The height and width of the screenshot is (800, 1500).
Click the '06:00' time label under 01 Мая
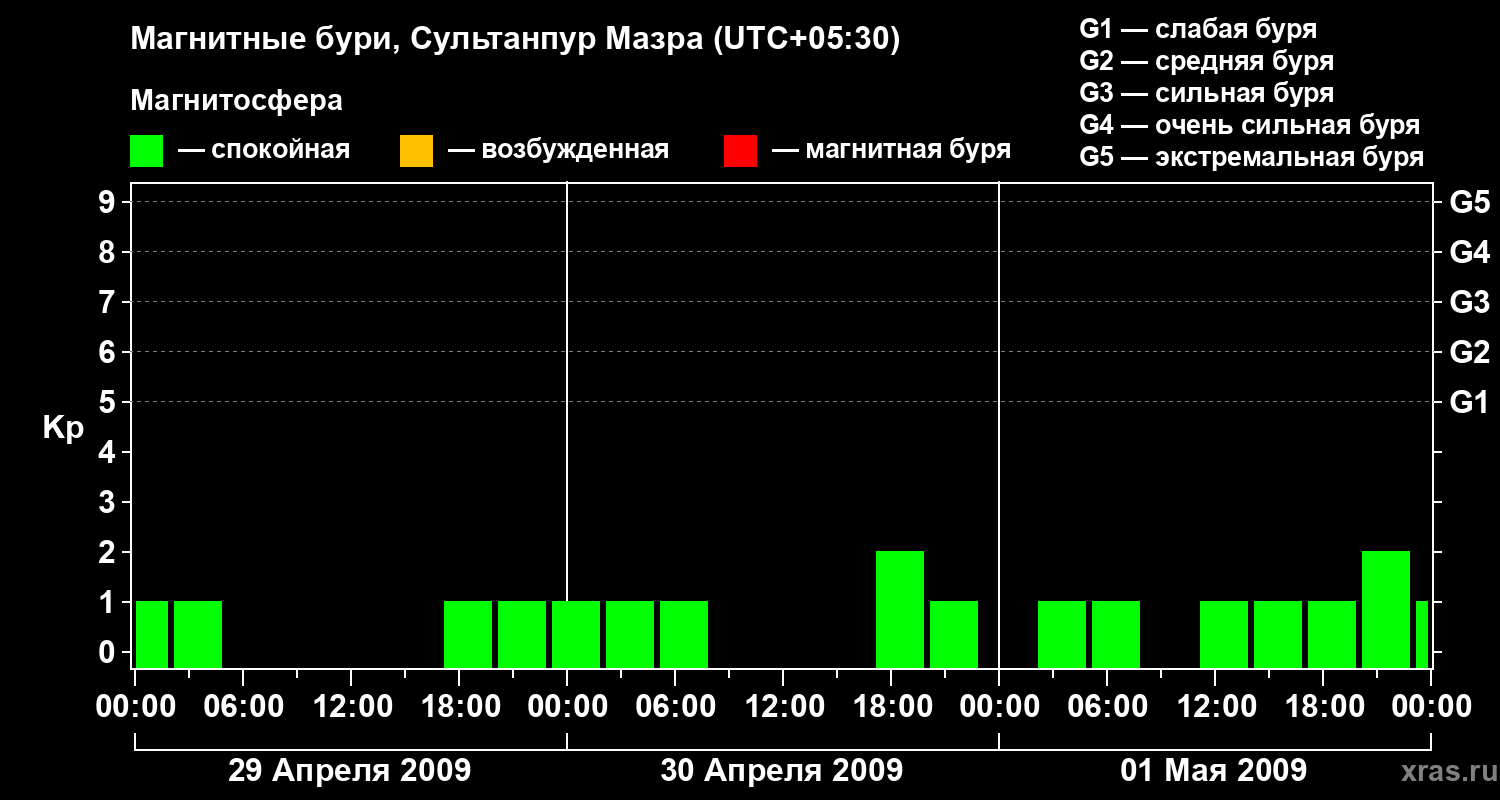pyautogui.click(x=1107, y=707)
